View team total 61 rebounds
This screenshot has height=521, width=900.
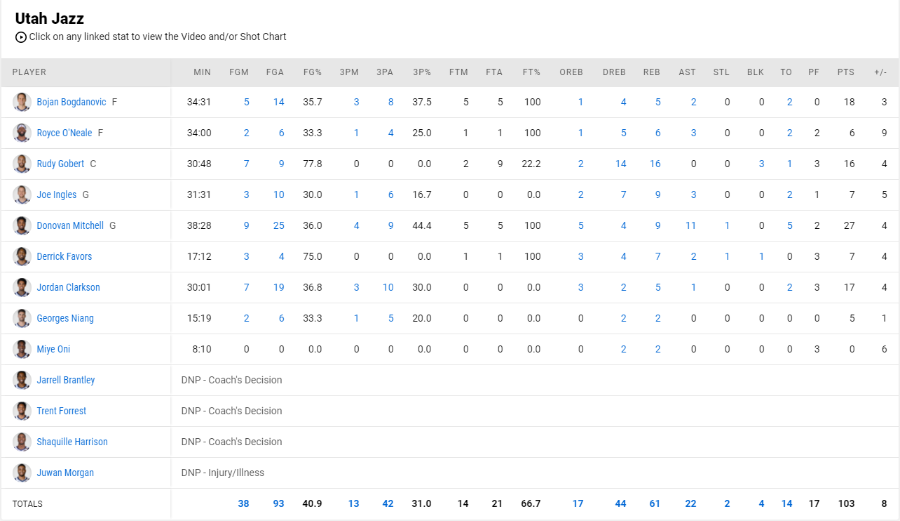[x=655, y=504]
